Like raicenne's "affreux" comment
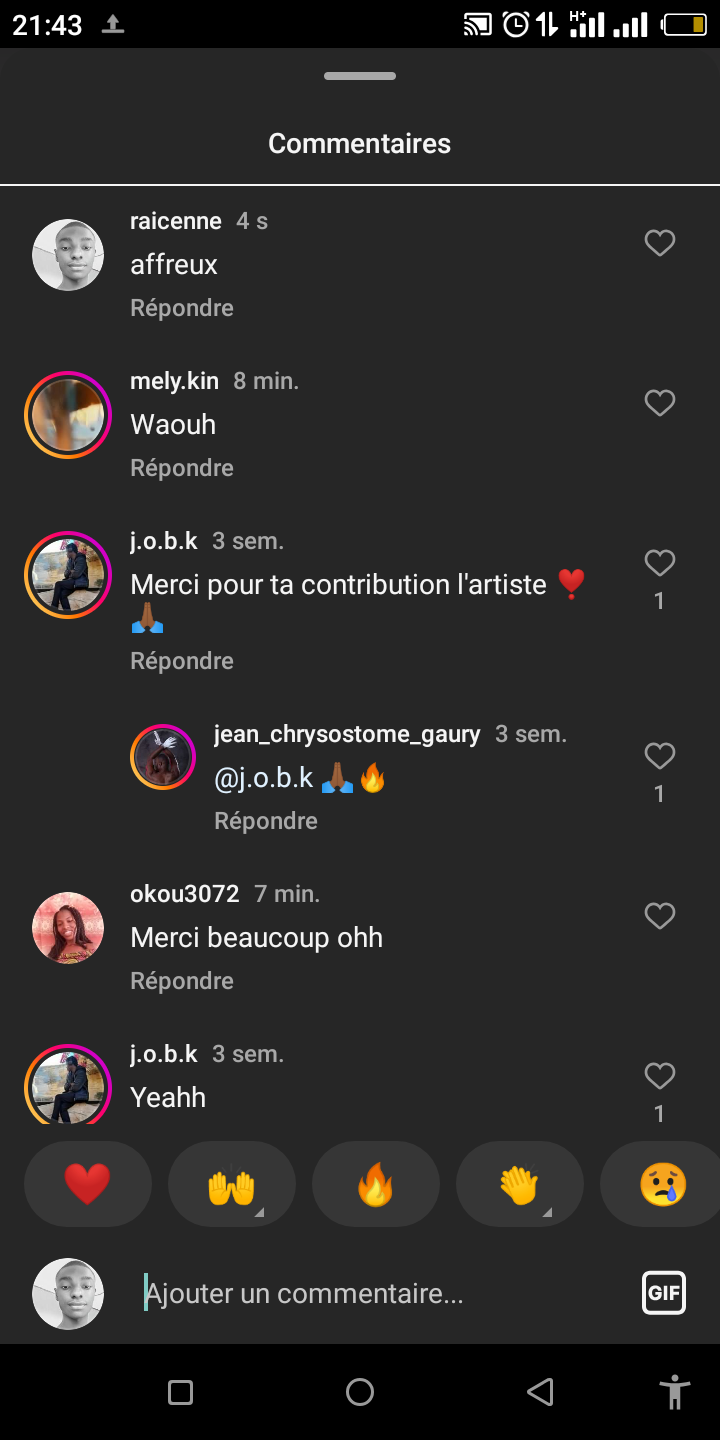720x1440 pixels. pos(659,243)
